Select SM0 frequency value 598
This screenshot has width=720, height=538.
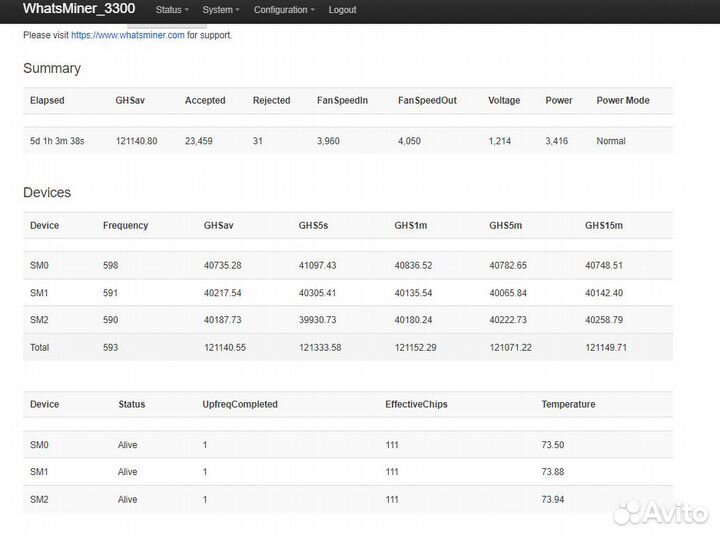pyautogui.click(x=110, y=265)
